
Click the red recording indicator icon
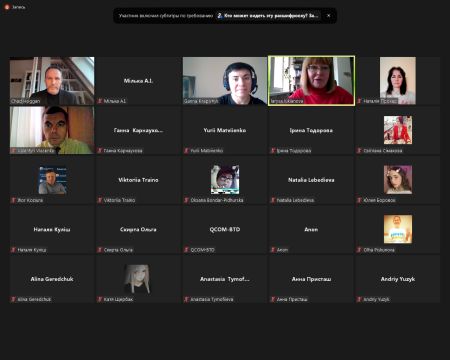click(x=7, y=7)
